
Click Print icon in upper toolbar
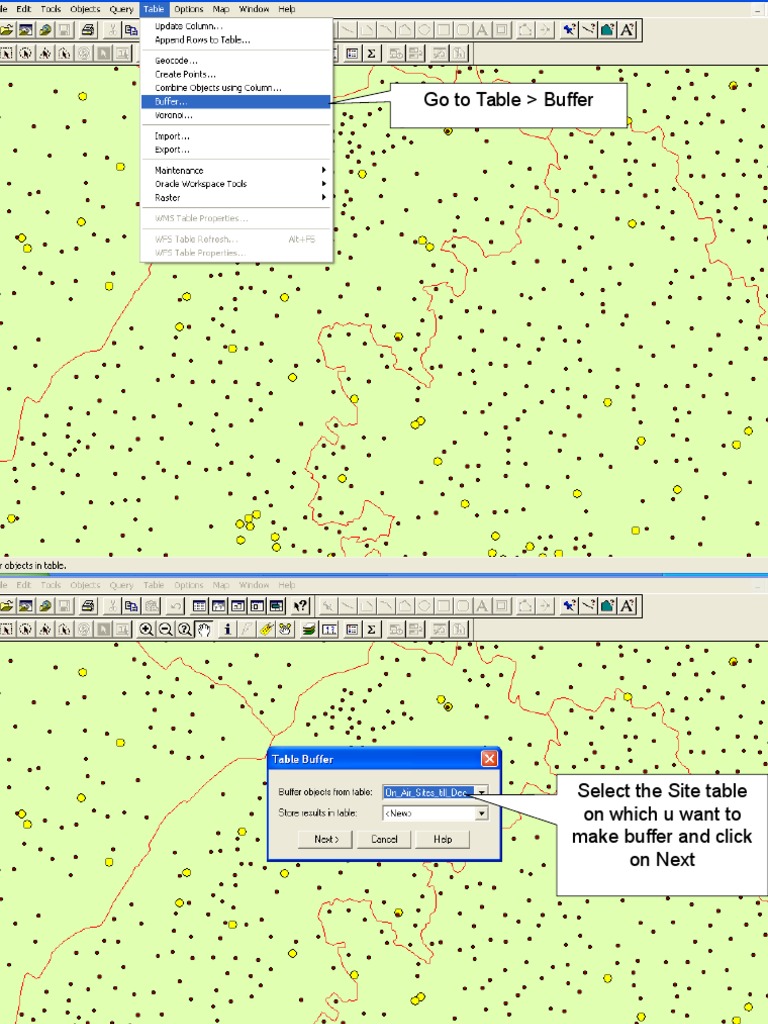(x=88, y=30)
